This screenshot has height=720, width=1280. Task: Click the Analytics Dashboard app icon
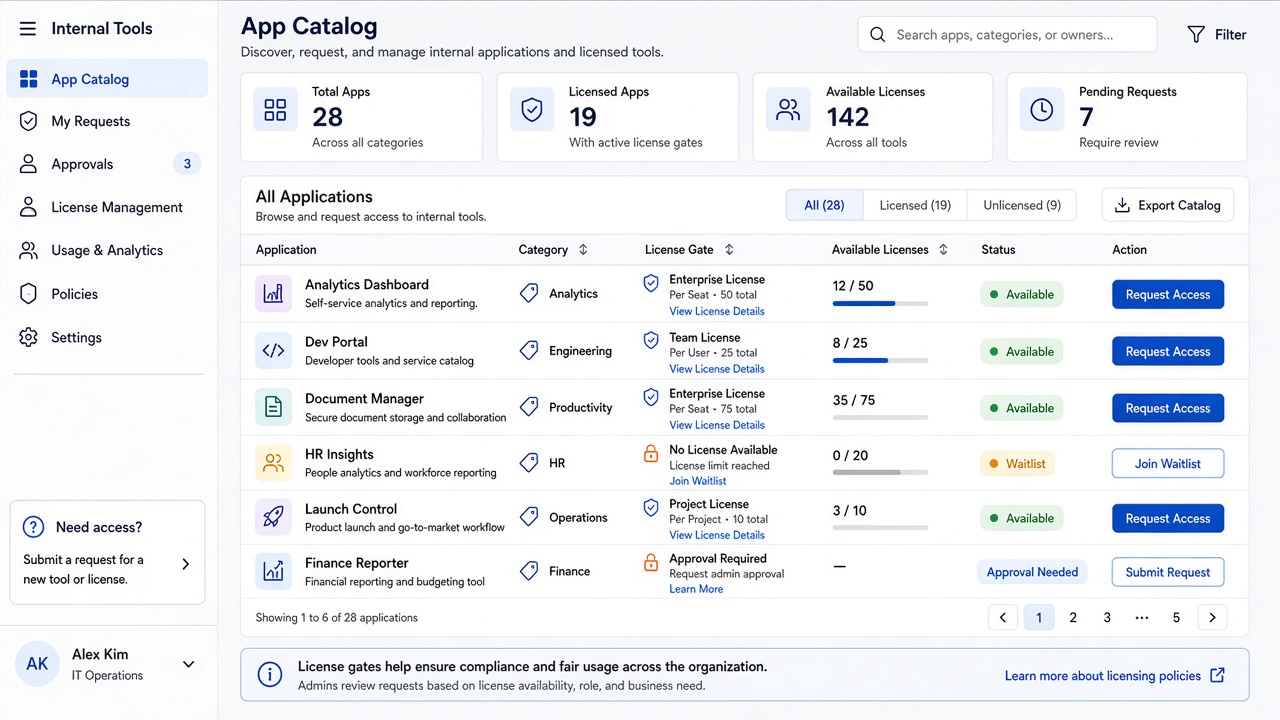click(x=273, y=294)
